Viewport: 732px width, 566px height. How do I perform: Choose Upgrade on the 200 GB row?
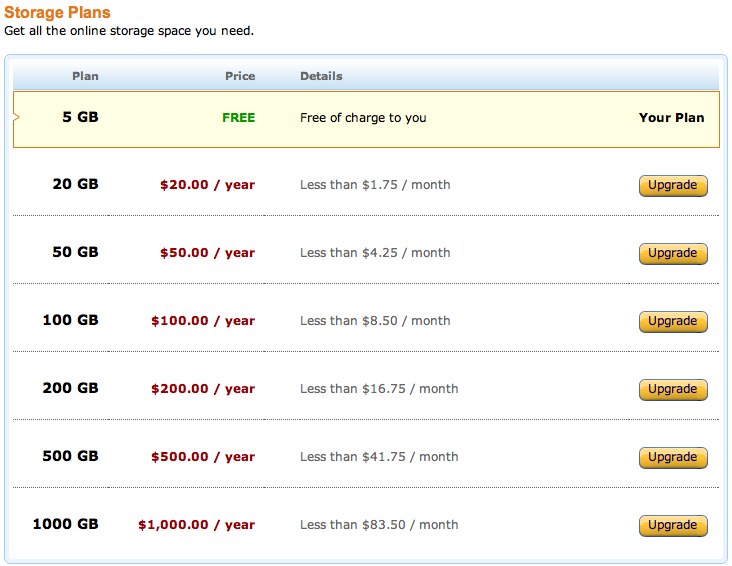point(672,389)
